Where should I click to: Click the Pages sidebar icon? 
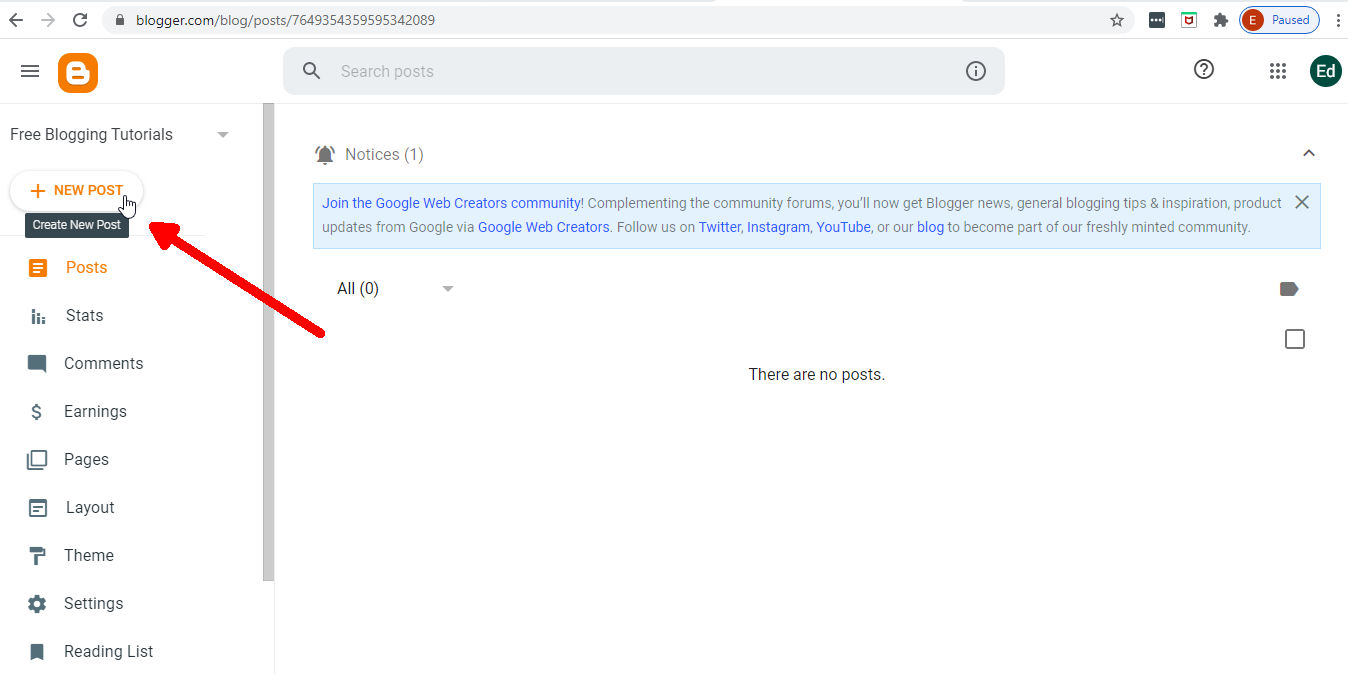tap(37, 460)
